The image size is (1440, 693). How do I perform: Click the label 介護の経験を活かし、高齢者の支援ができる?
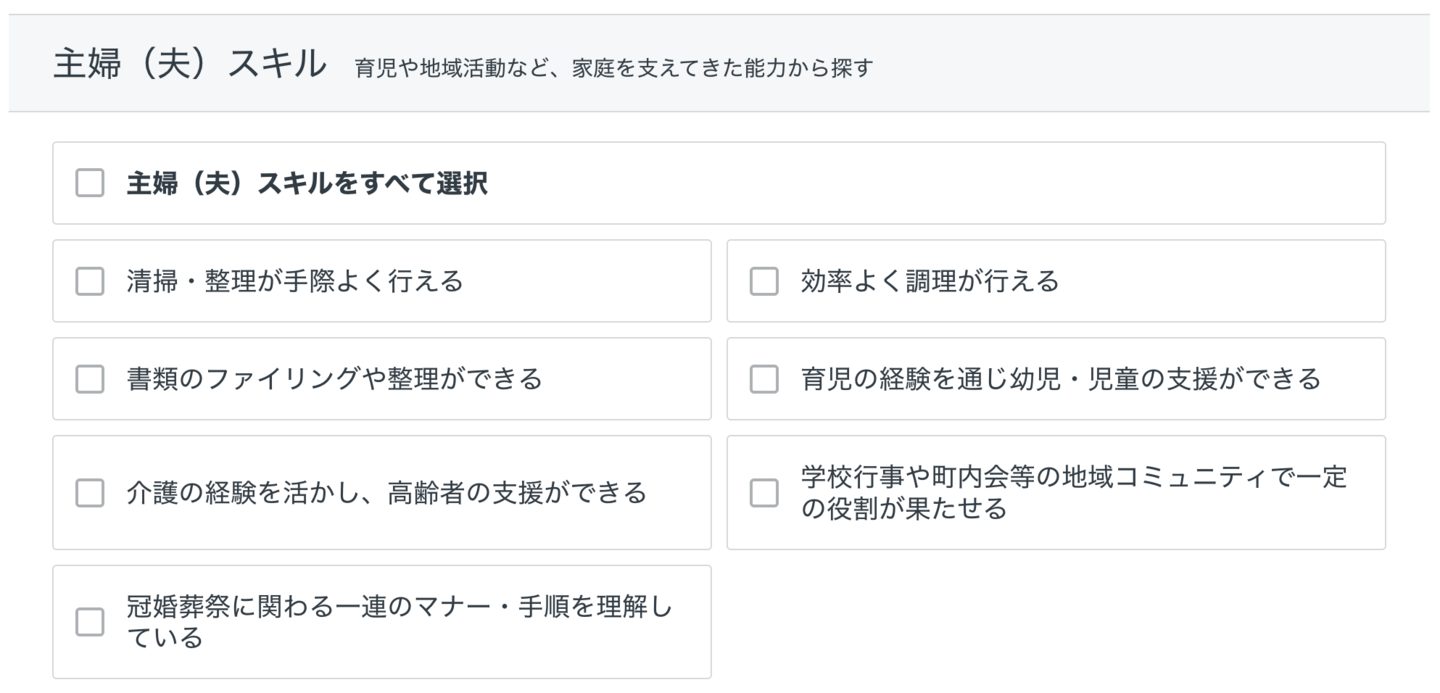point(386,493)
